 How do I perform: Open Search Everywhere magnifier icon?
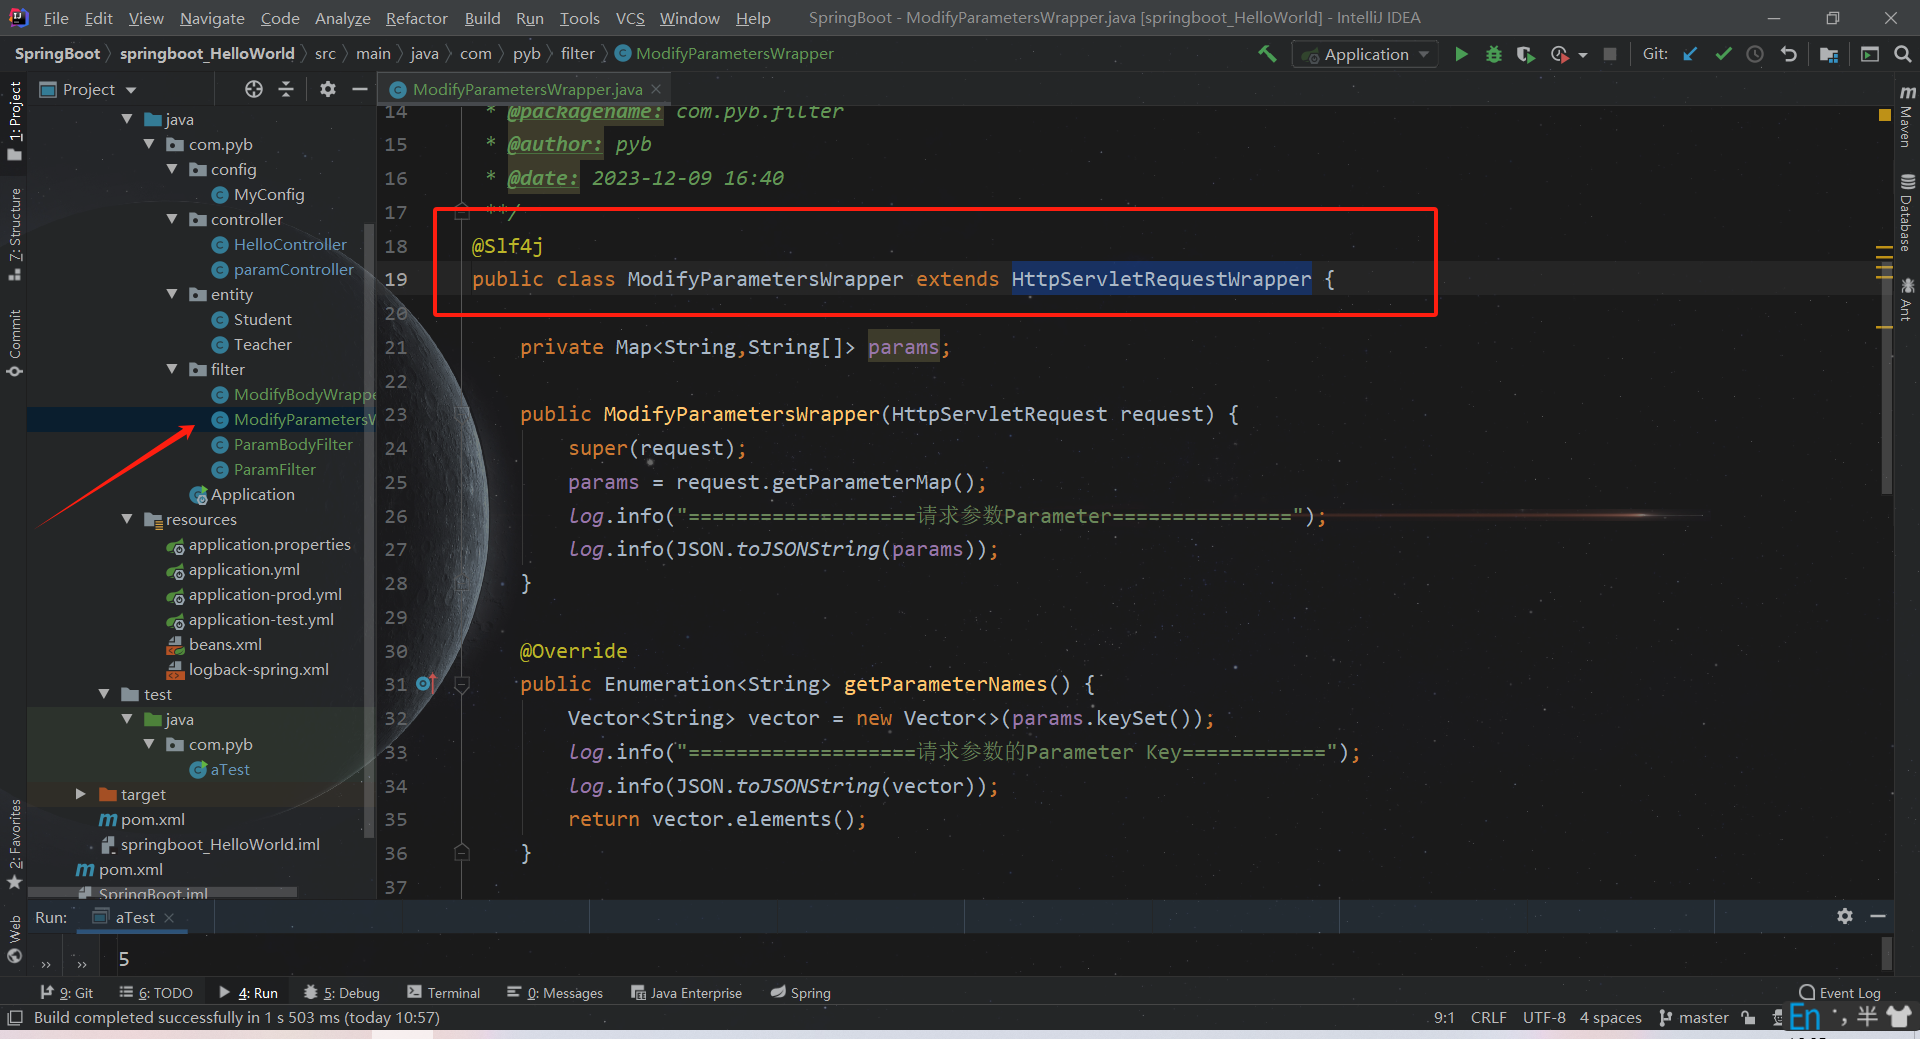[x=1902, y=54]
